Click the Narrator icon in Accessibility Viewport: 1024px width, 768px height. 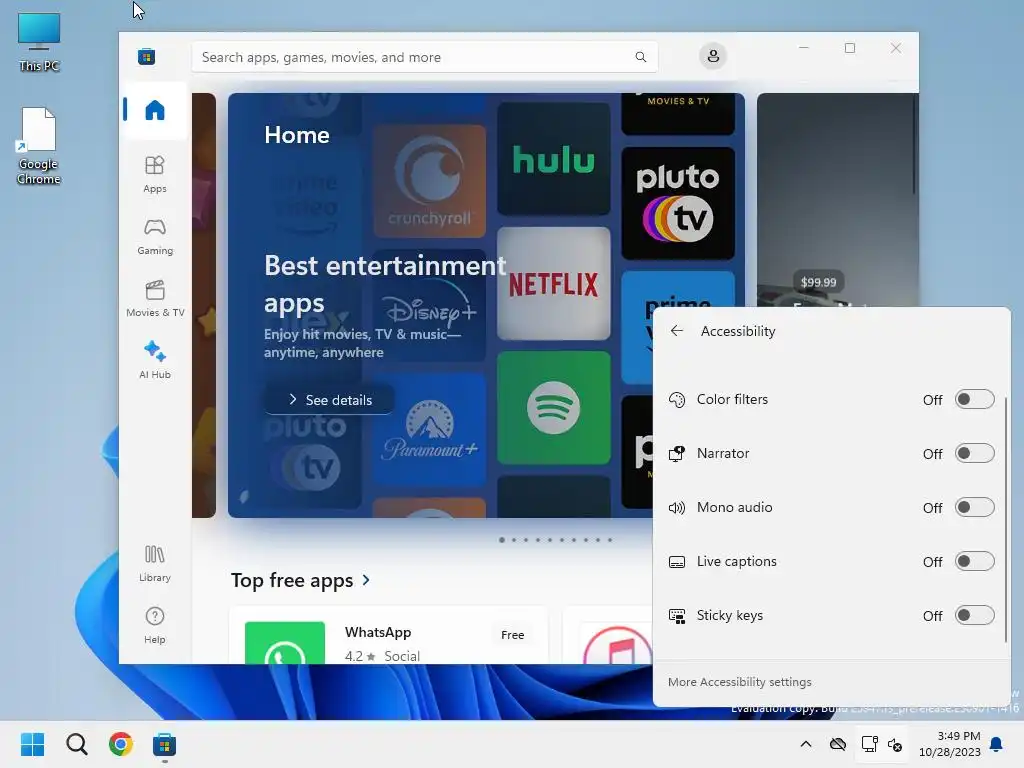coord(677,454)
